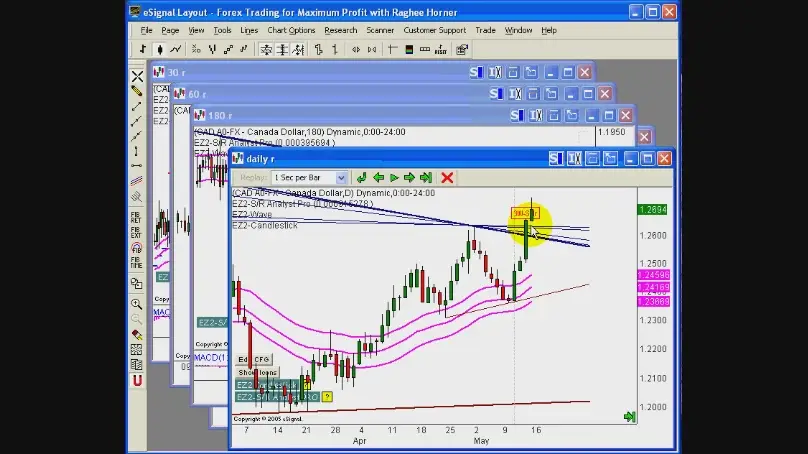Toggle symbol link 'S' on daily r window

pyautogui.click(x=556, y=159)
